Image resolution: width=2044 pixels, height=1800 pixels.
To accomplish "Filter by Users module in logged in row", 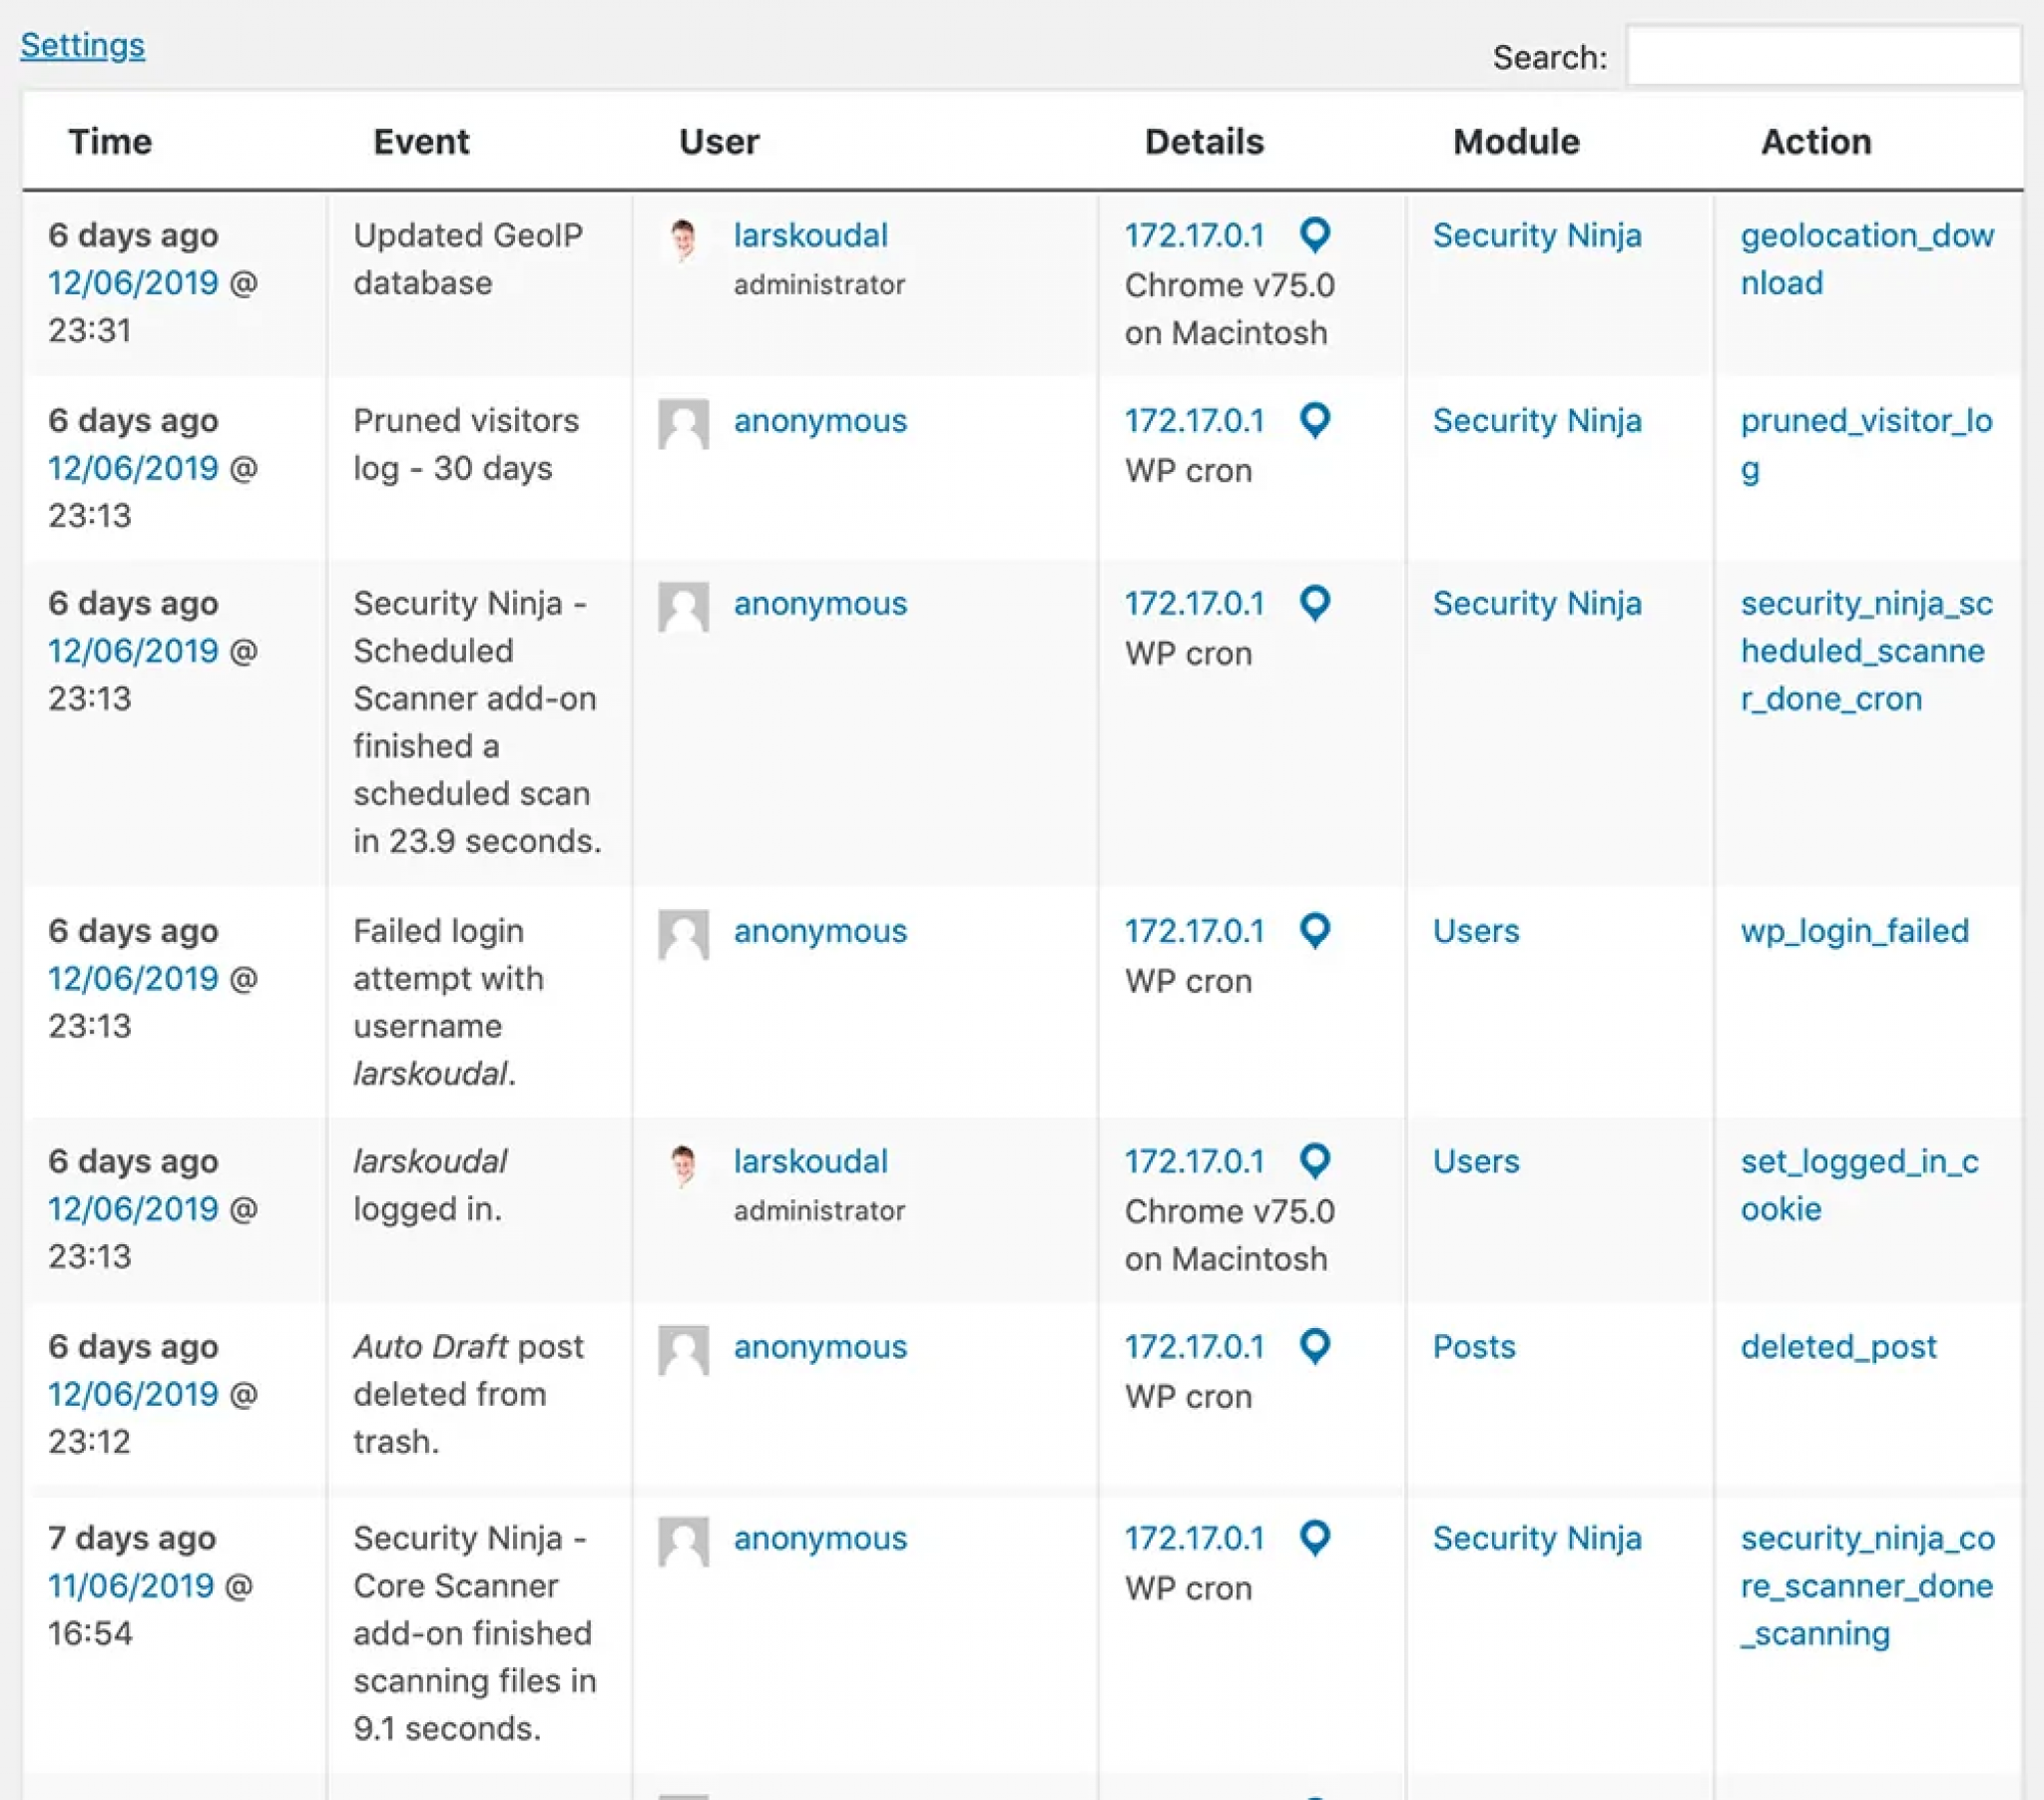I will tap(1476, 1162).
